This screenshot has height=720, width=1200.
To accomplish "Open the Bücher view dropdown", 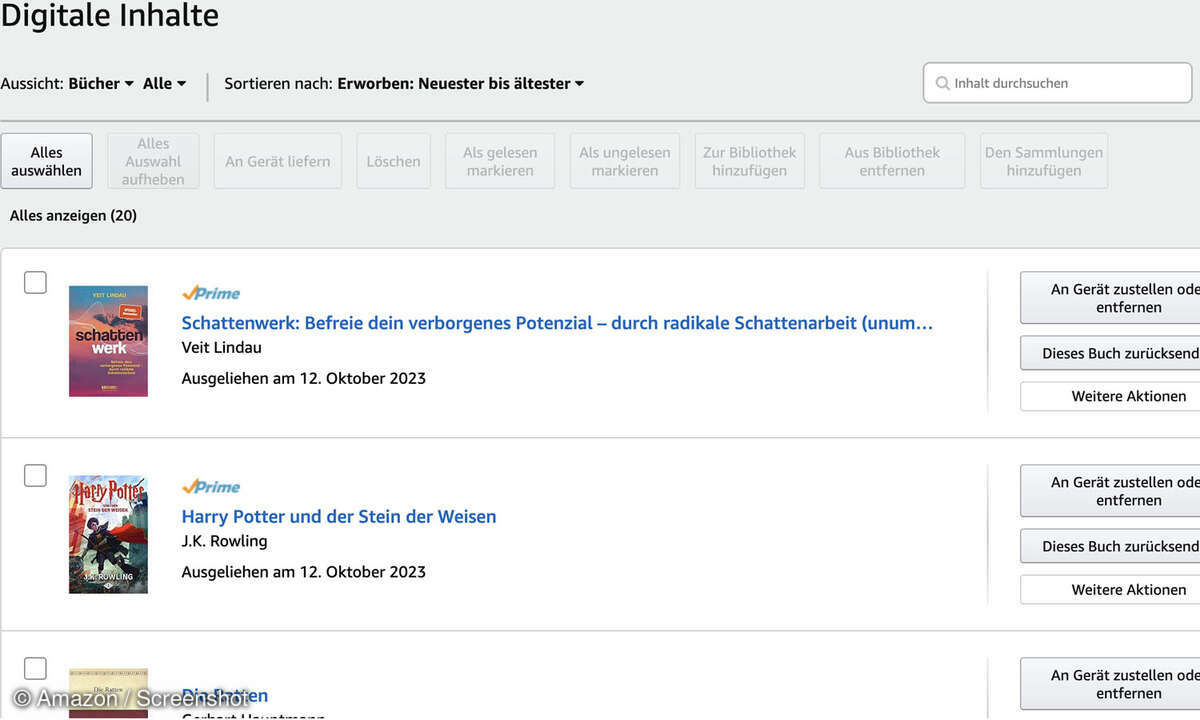I will click(100, 84).
